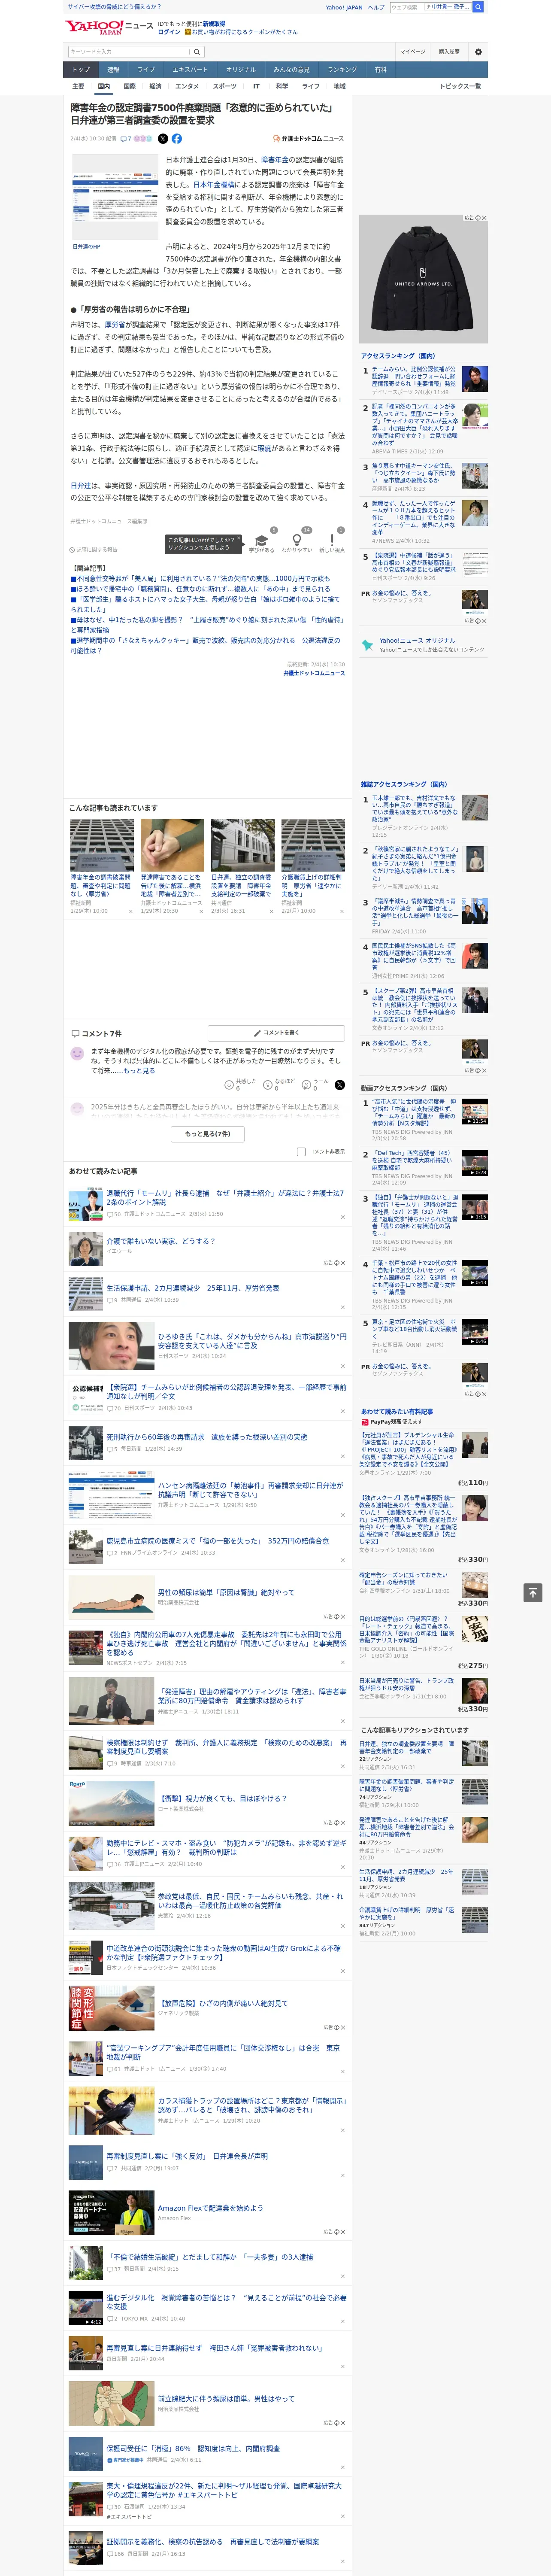Open the 国際 category
Screen dimensions: 551x2576
coord(129,86)
